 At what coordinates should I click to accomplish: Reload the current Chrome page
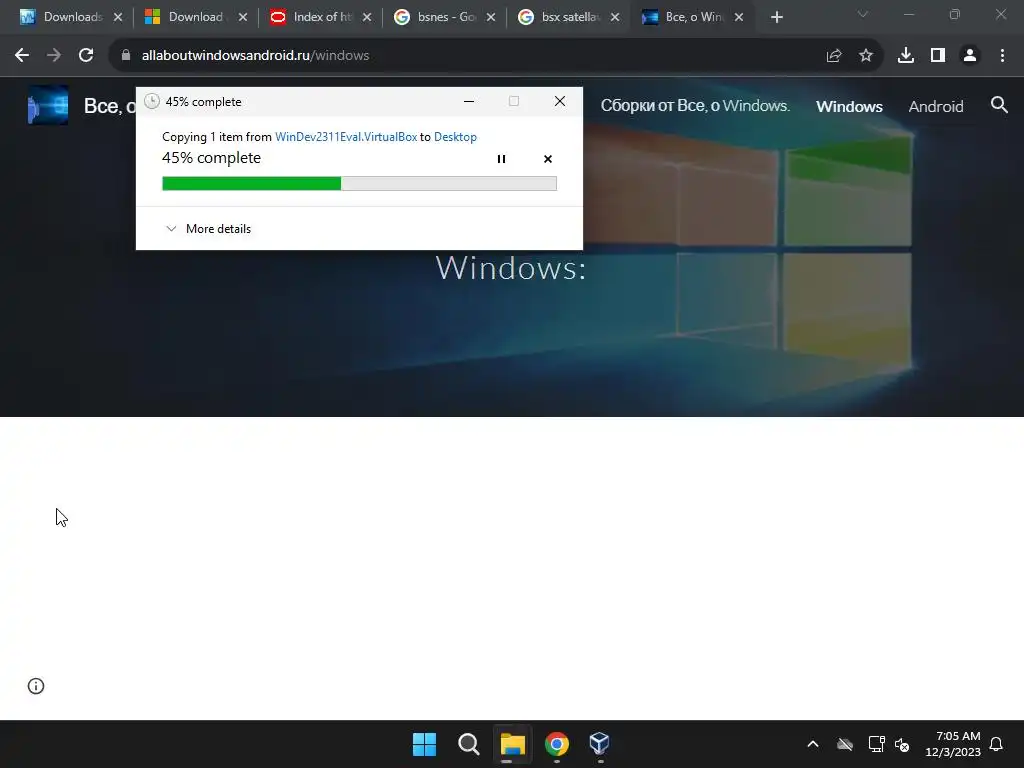(86, 56)
